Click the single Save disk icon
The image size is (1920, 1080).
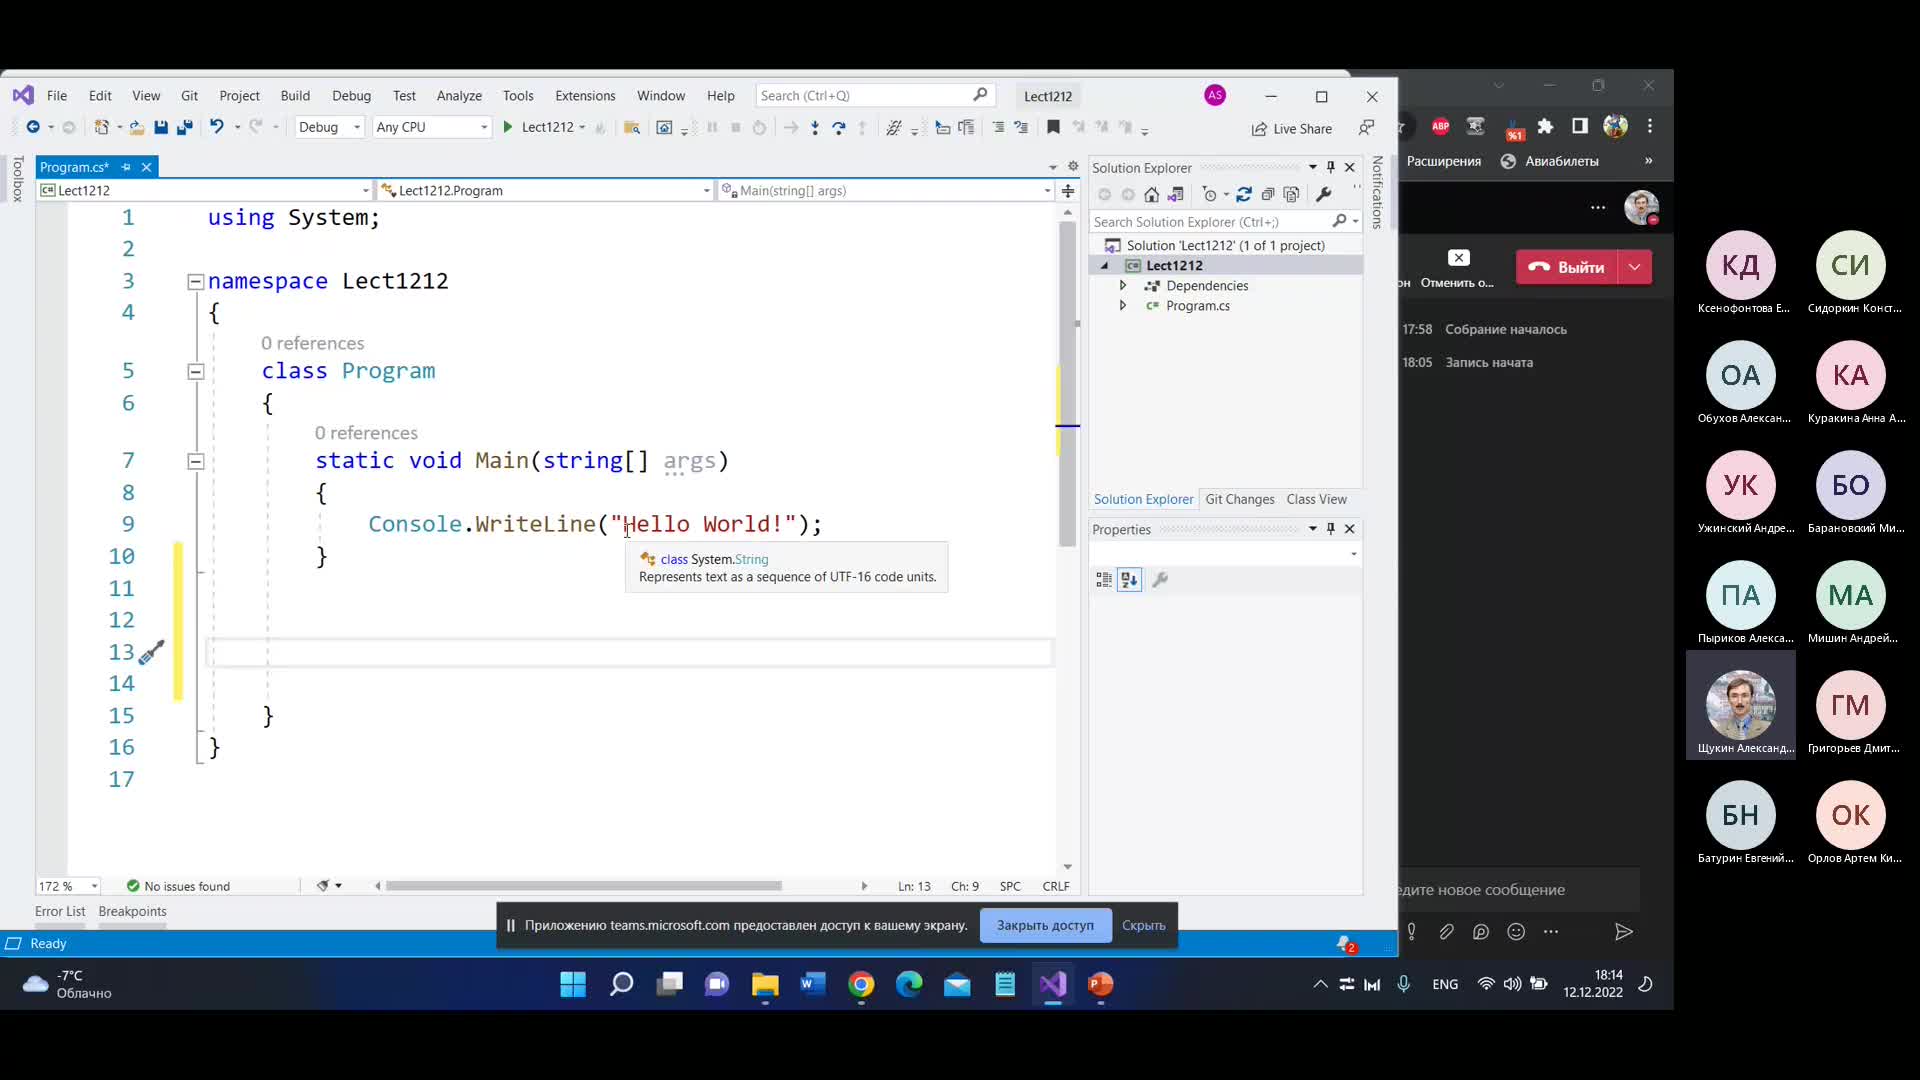pyautogui.click(x=161, y=127)
